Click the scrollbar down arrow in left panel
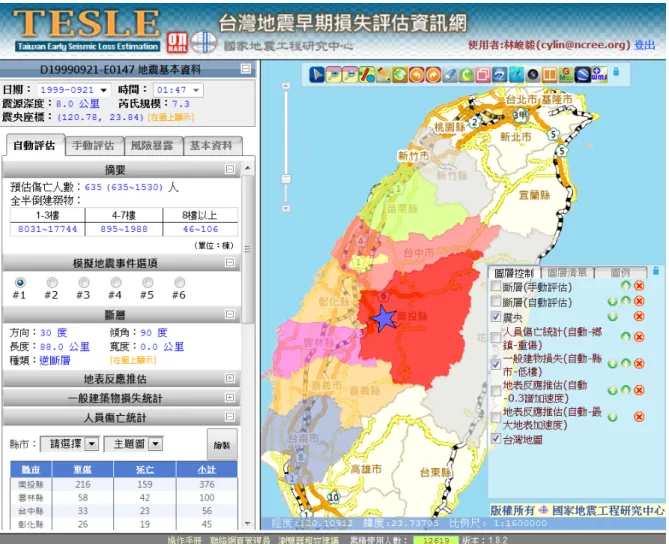 click(247, 523)
